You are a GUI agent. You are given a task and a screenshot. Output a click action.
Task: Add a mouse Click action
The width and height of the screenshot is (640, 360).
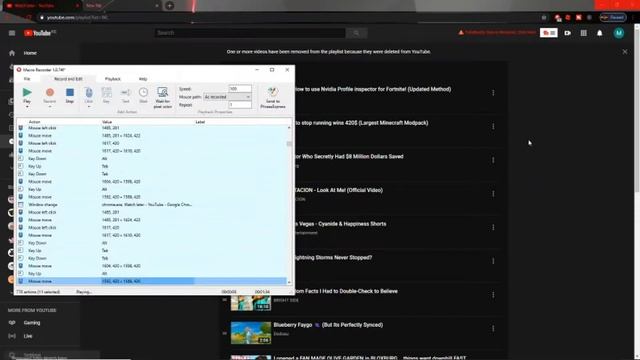coord(89,95)
